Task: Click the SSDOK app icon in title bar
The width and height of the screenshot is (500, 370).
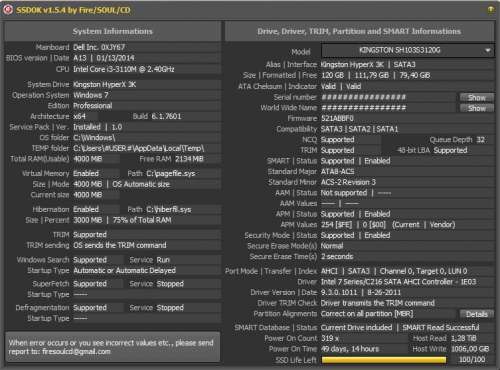Action: pyautogui.click(x=8, y=10)
